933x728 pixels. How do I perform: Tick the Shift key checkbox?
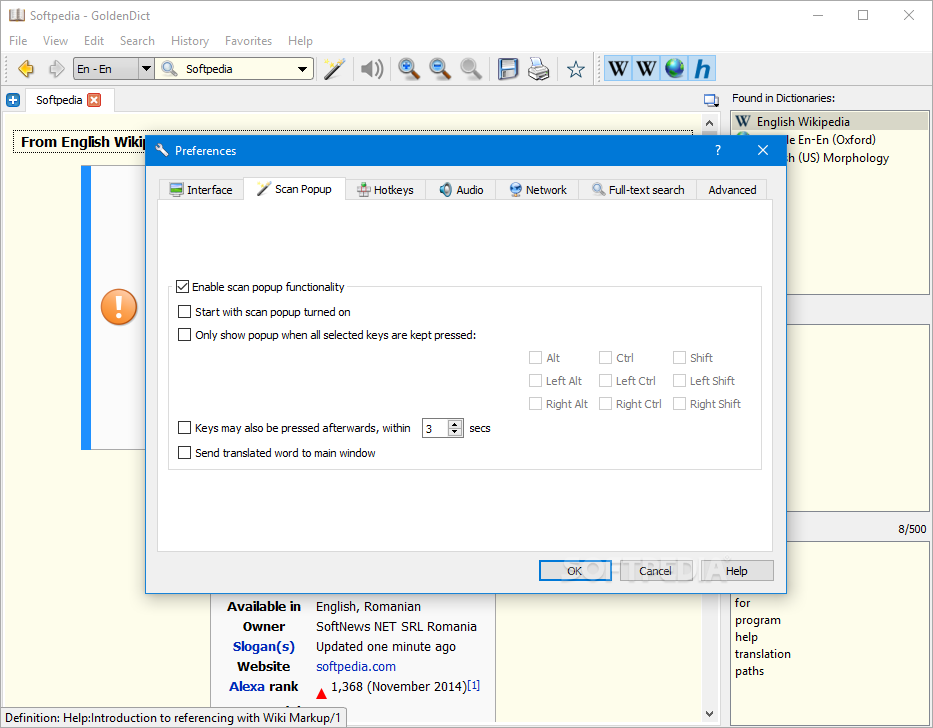coord(679,358)
